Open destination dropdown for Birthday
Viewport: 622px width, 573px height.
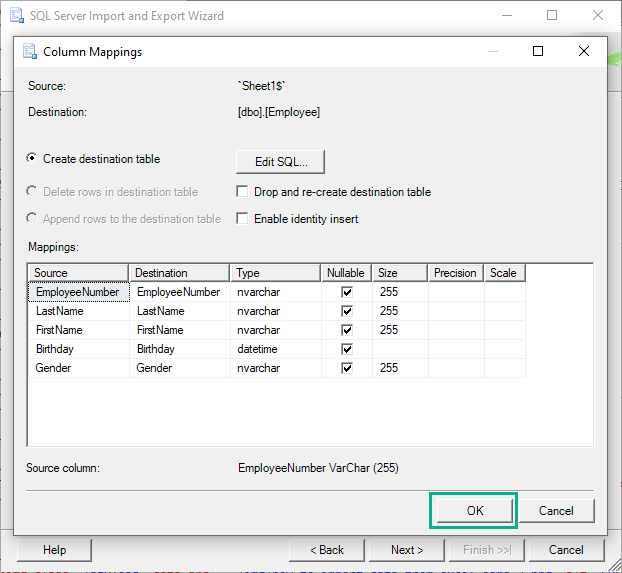coord(180,349)
